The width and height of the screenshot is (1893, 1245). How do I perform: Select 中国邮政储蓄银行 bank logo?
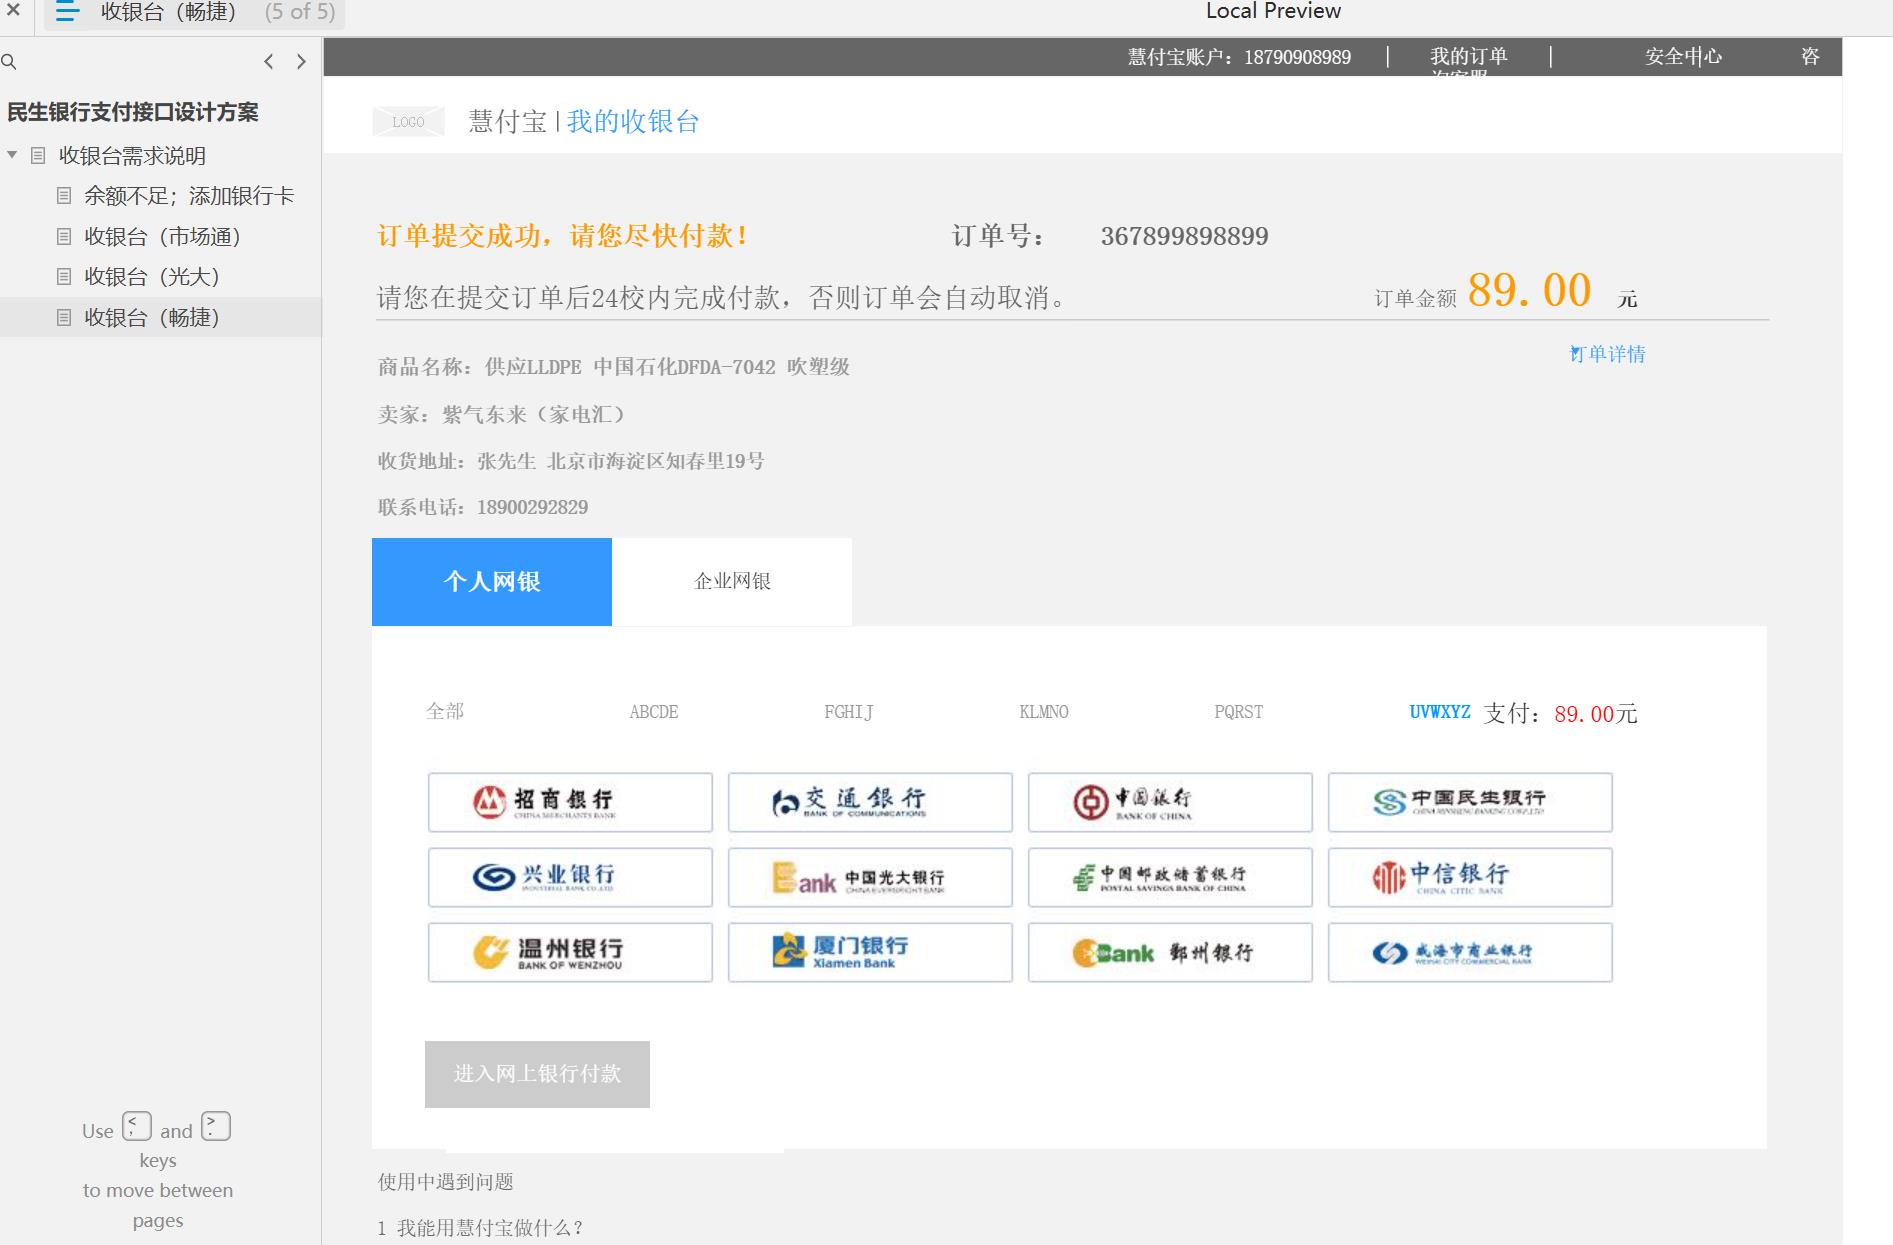tap(1170, 877)
